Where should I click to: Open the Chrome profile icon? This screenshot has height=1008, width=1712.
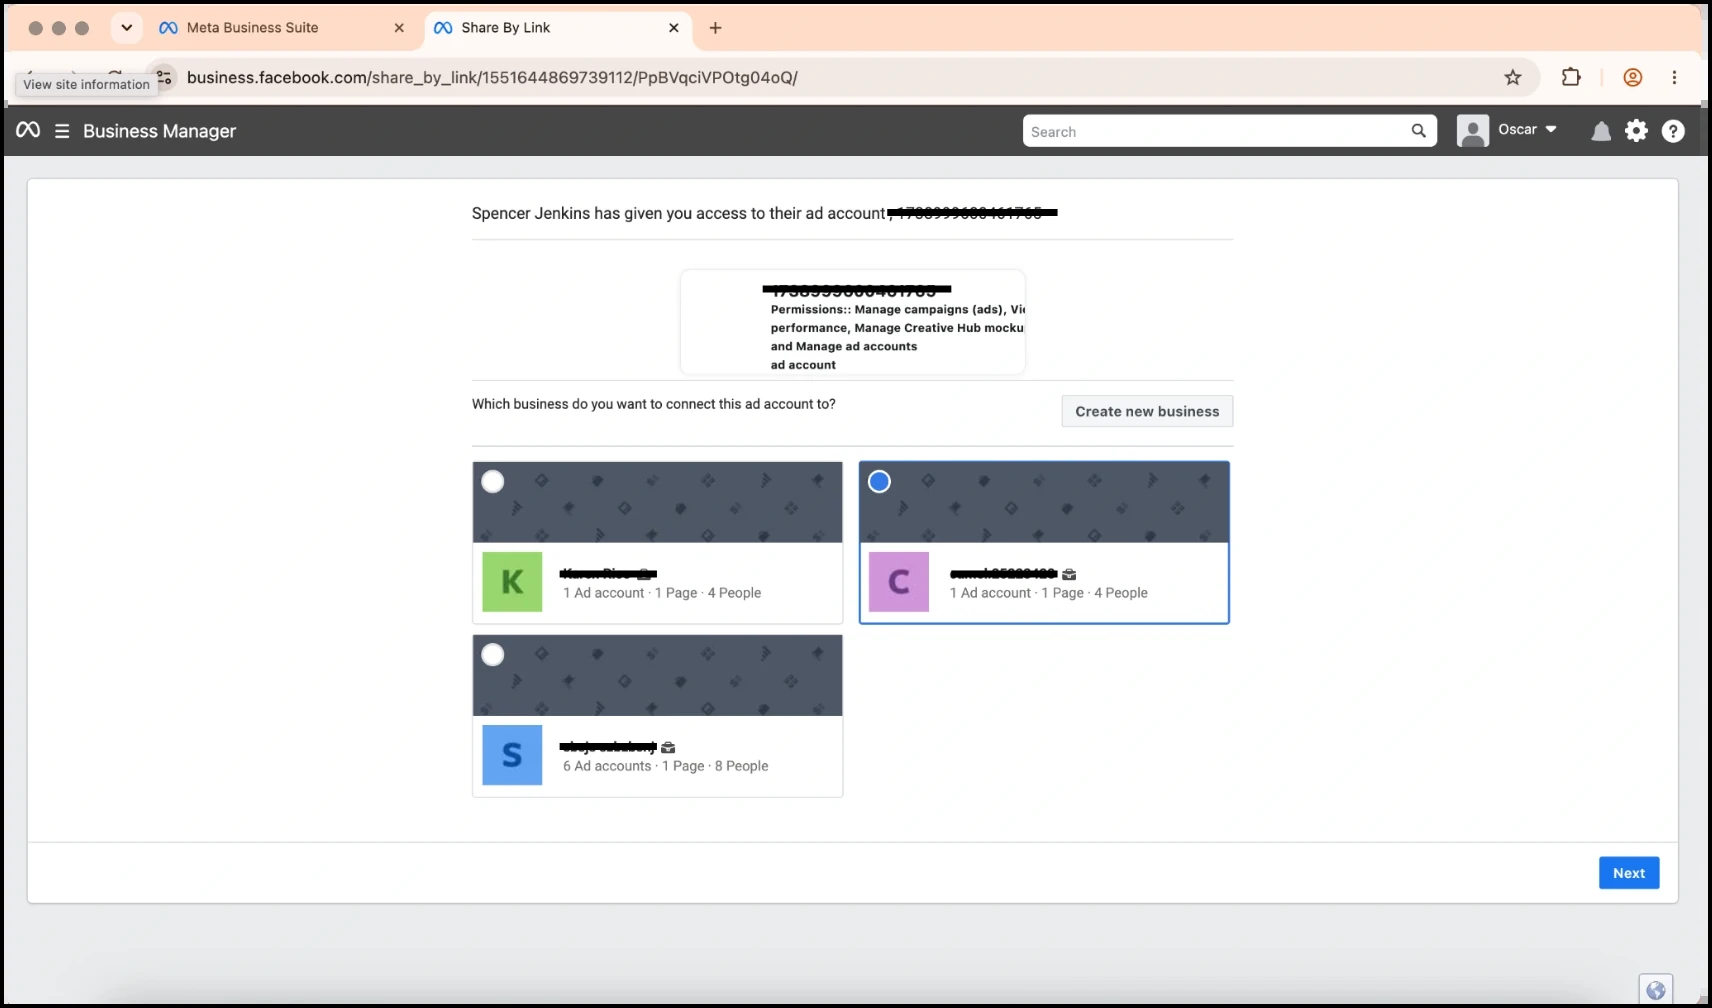pyautogui.click(x=1633, y=77)
